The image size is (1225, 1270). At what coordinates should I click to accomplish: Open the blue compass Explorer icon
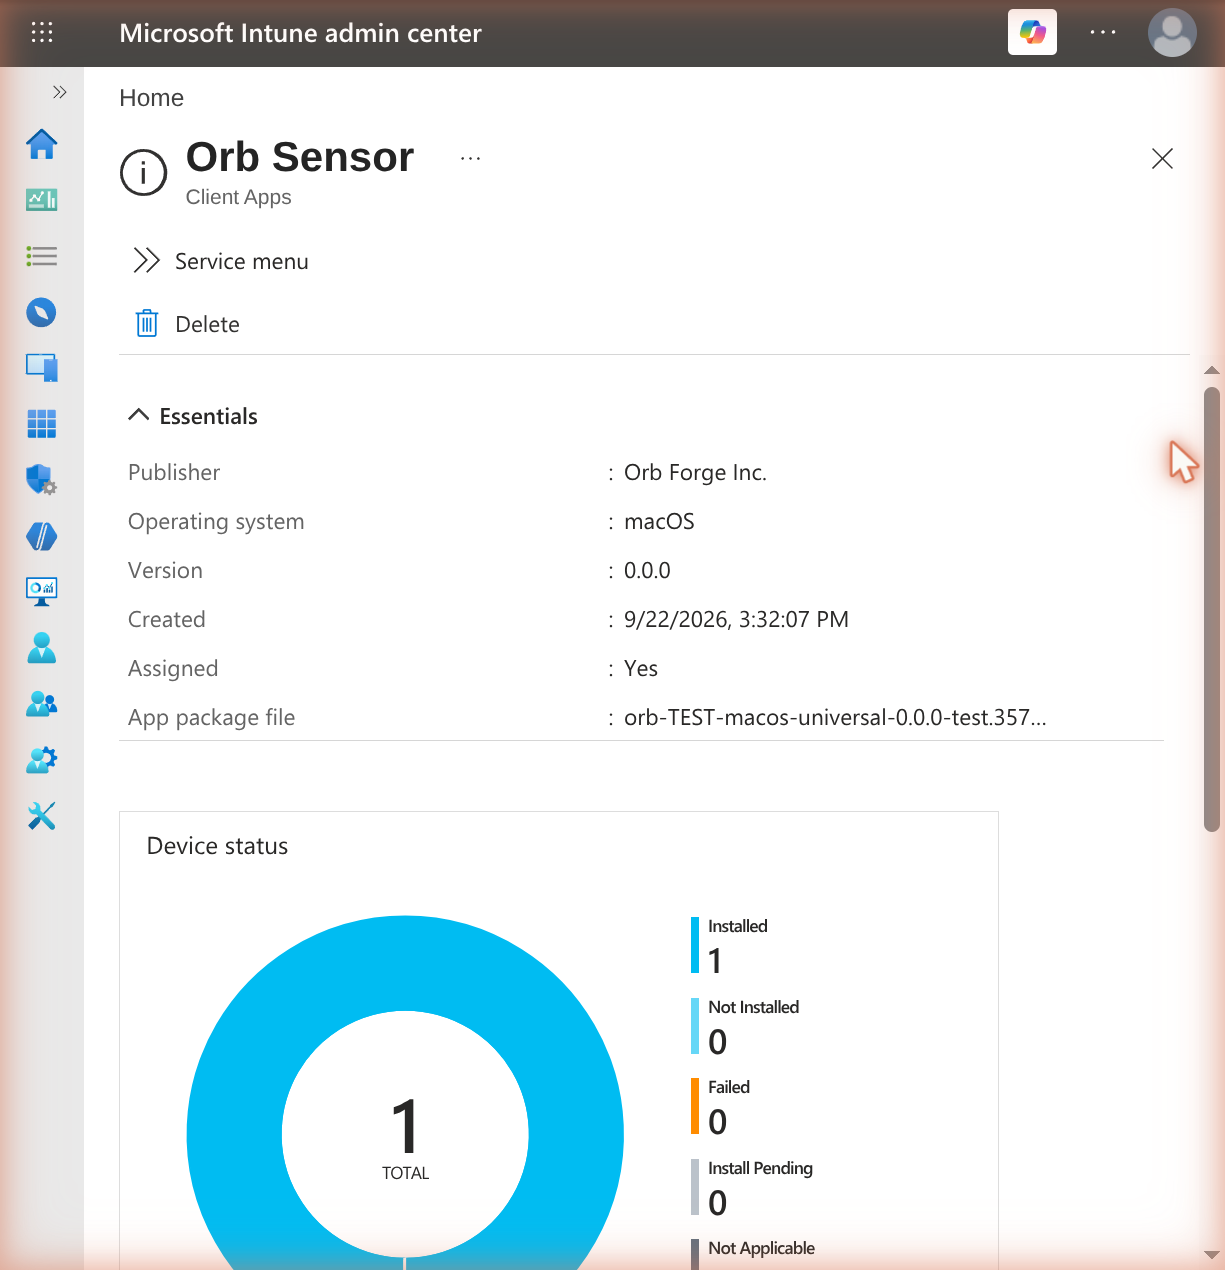(42, 313)
